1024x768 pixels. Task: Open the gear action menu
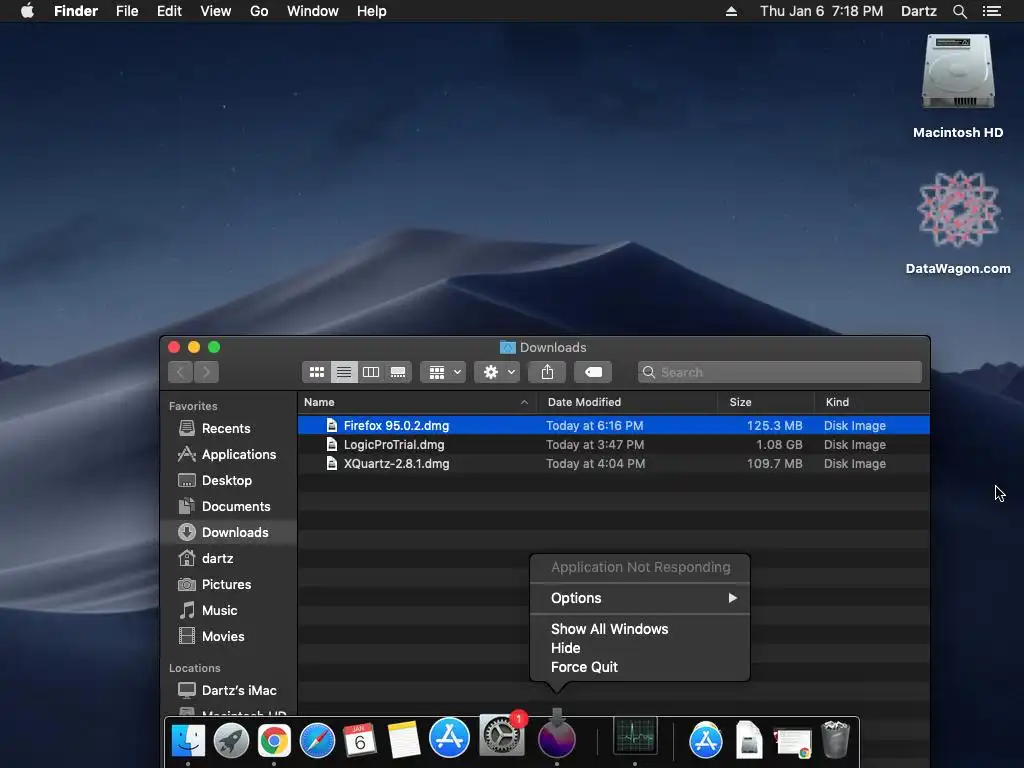point(498,372)
